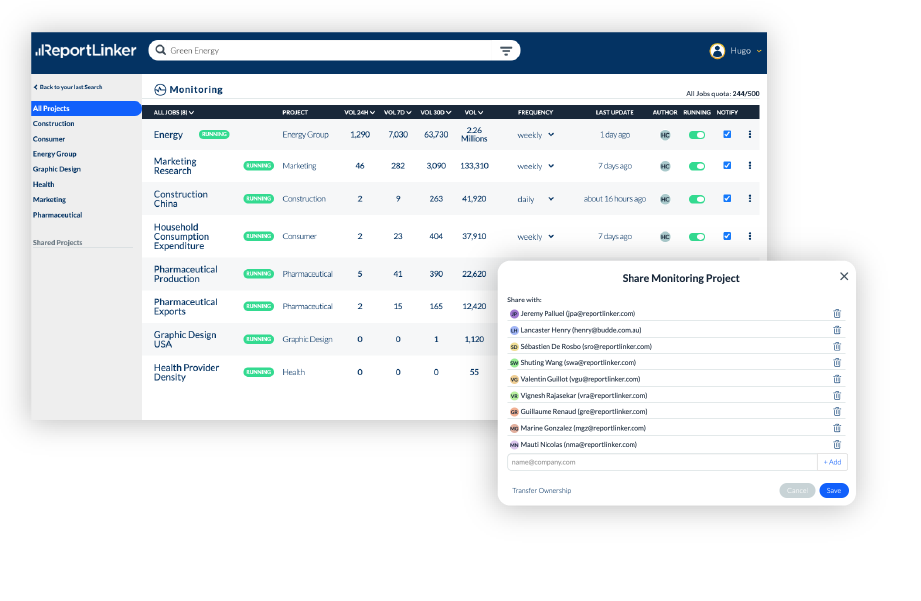Sort by VOL 30D column

pos(436,112)
